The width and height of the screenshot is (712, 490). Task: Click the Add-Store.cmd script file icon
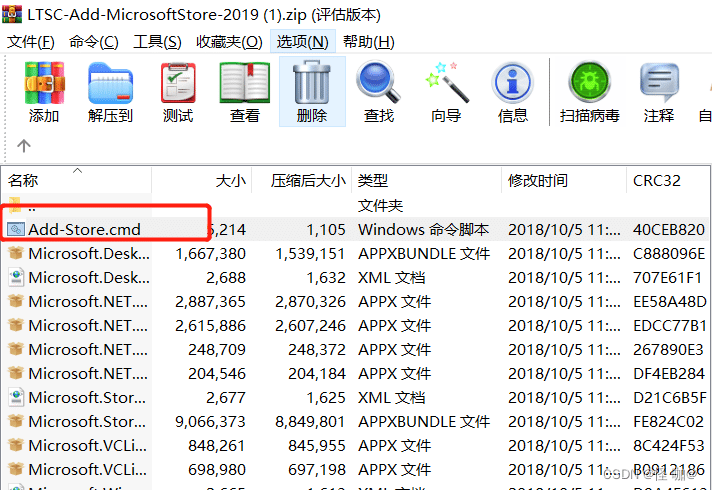click(16, 229)
